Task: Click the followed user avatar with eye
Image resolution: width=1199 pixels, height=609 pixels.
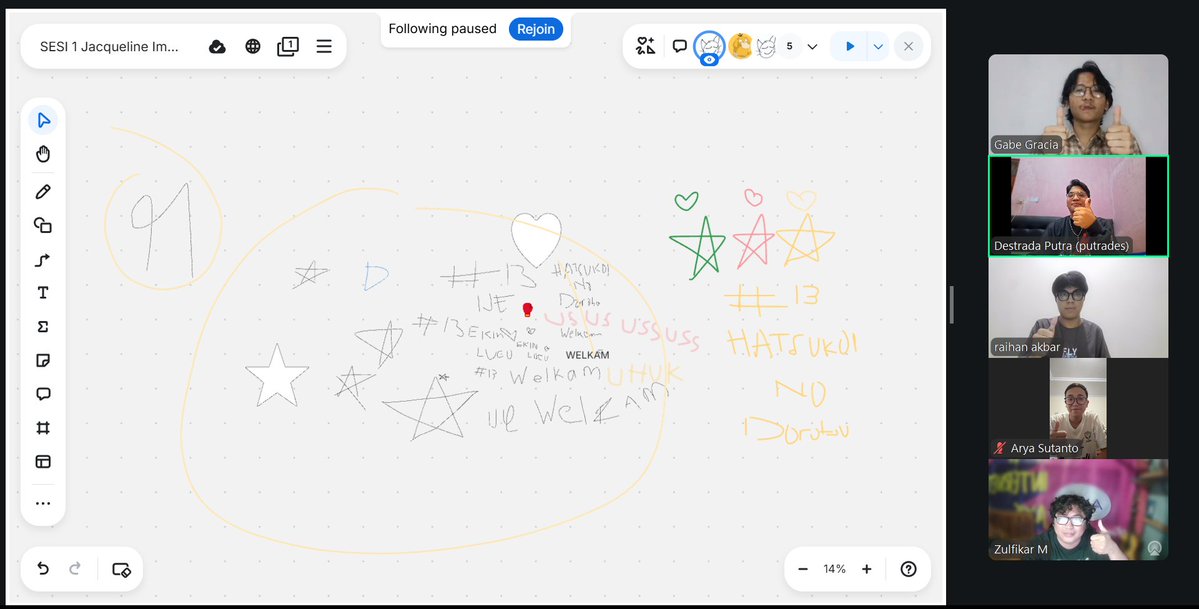Action: click(709, 47)
